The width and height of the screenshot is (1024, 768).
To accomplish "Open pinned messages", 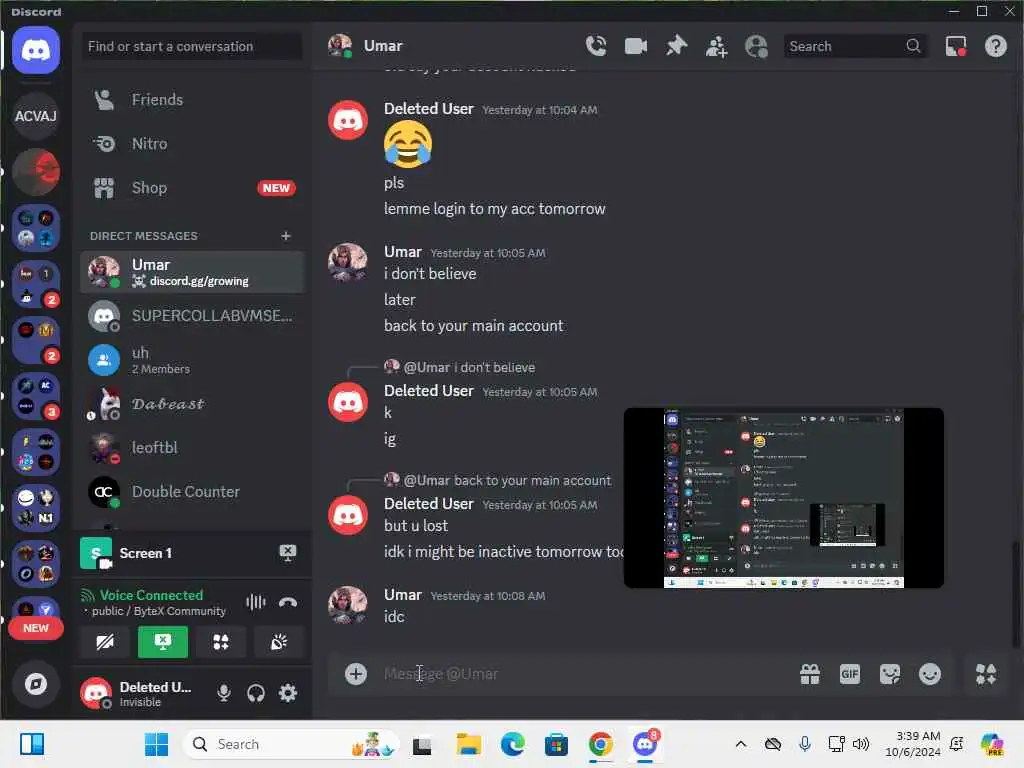I will tap(676, 46).
